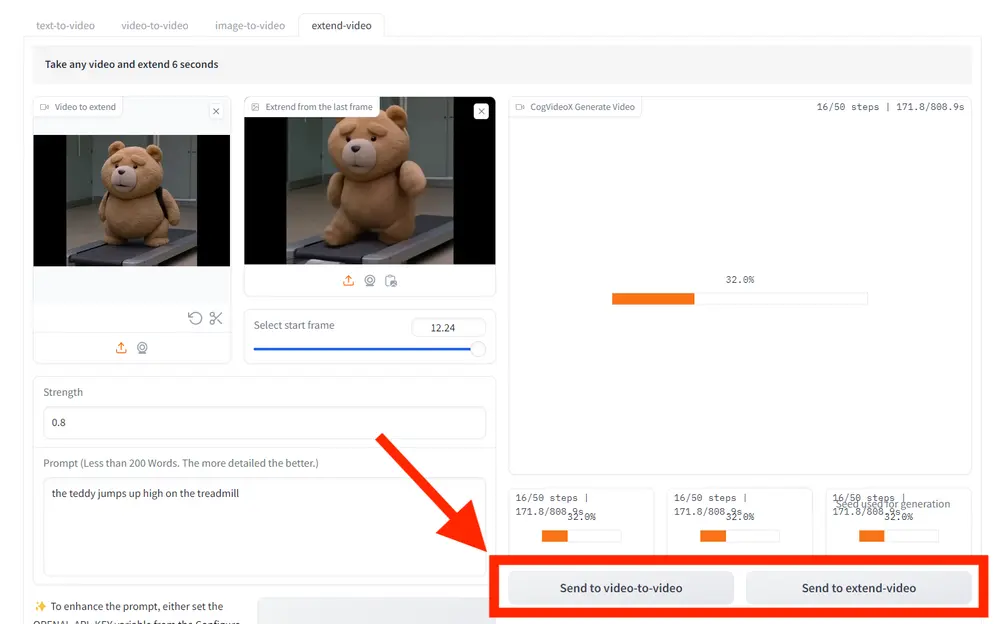Clear the Video to extend input
This screenshot has width=1000, height=624.
[x=216, y=111]
